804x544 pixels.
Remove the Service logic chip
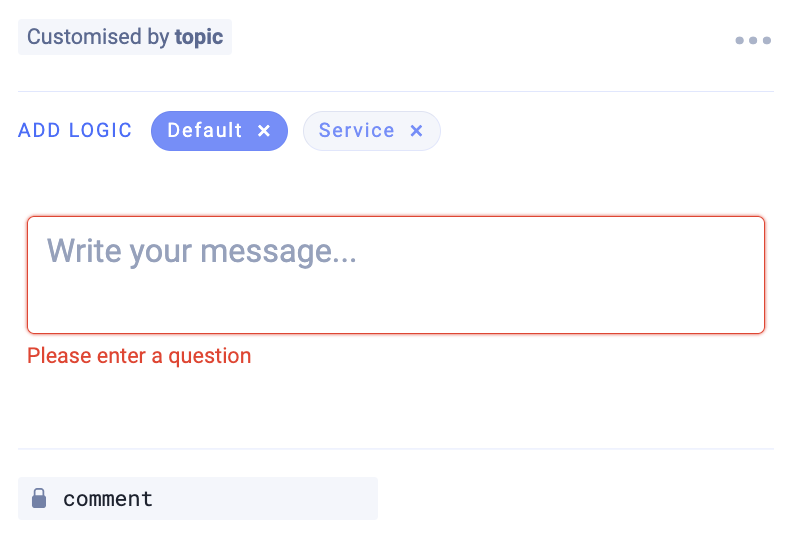[x=416, y=131]
